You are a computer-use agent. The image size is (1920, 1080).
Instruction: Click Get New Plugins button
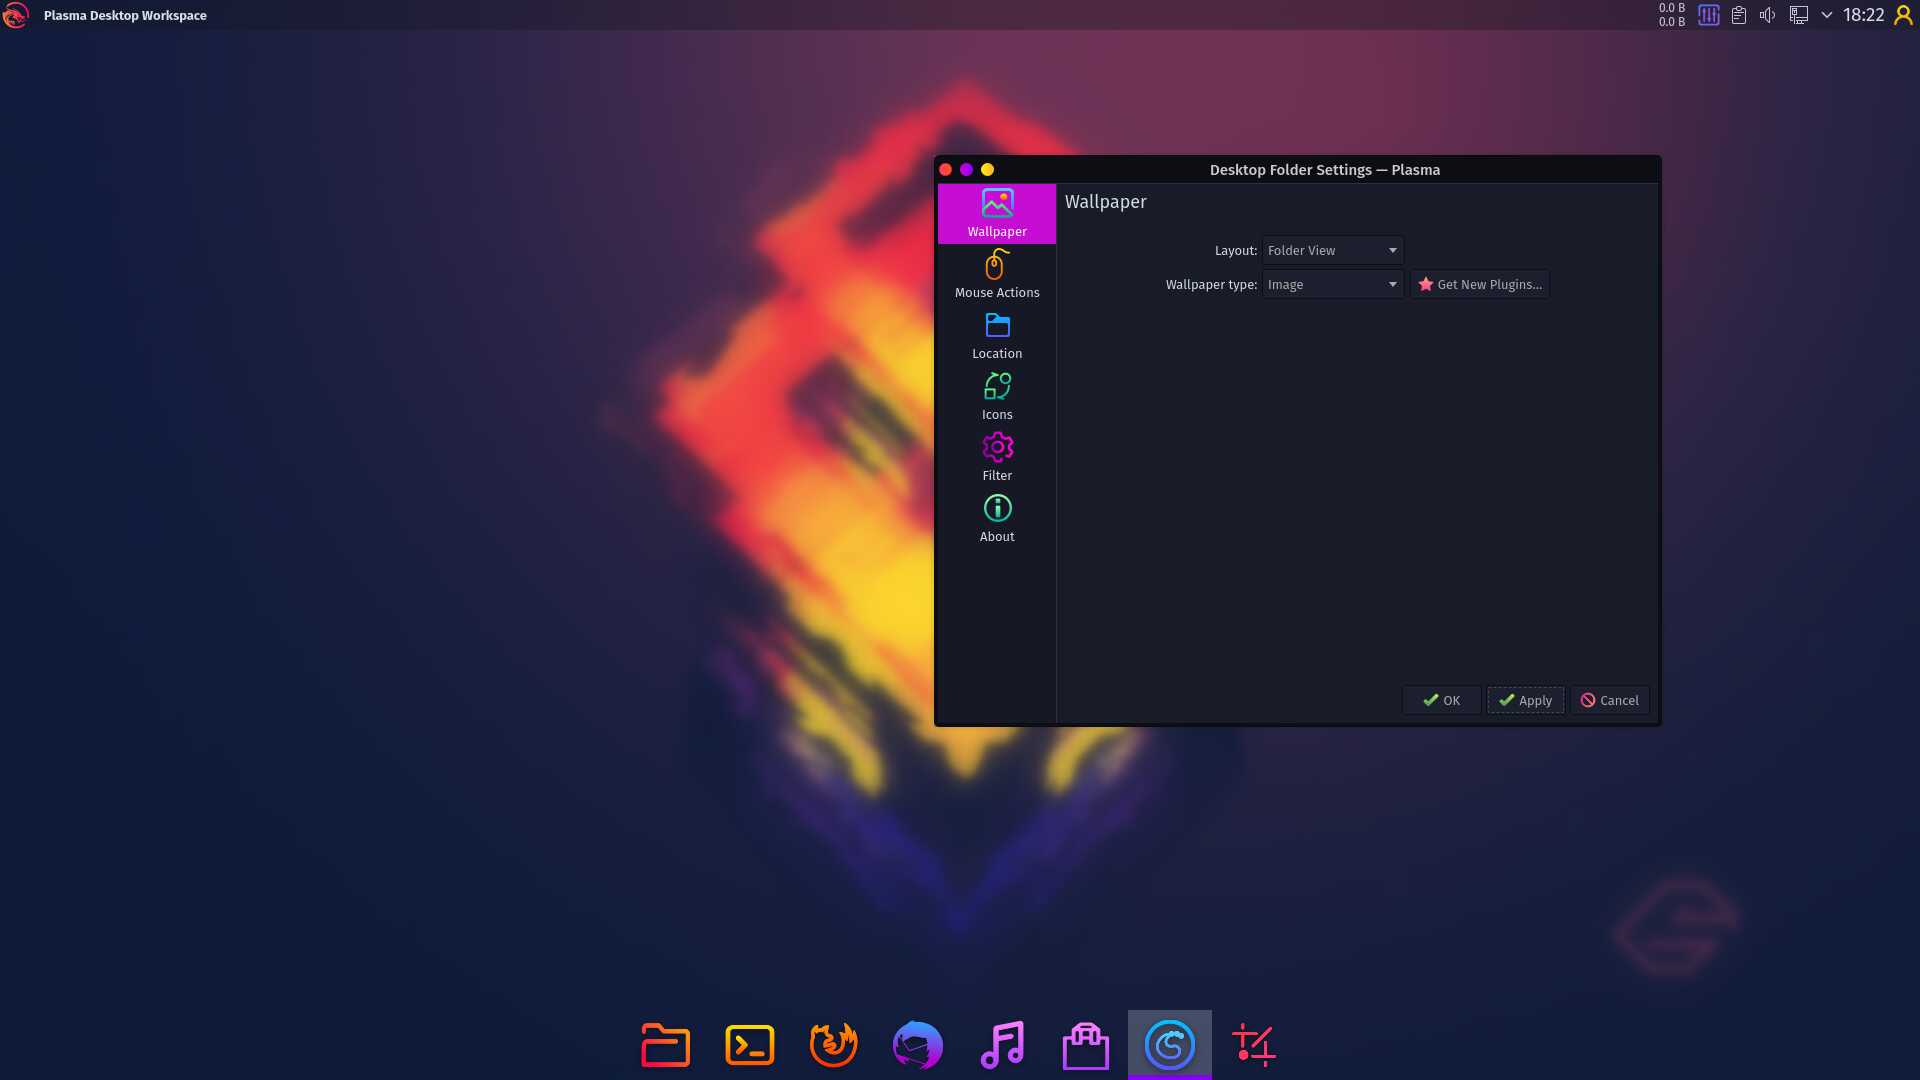(1479, 284)
